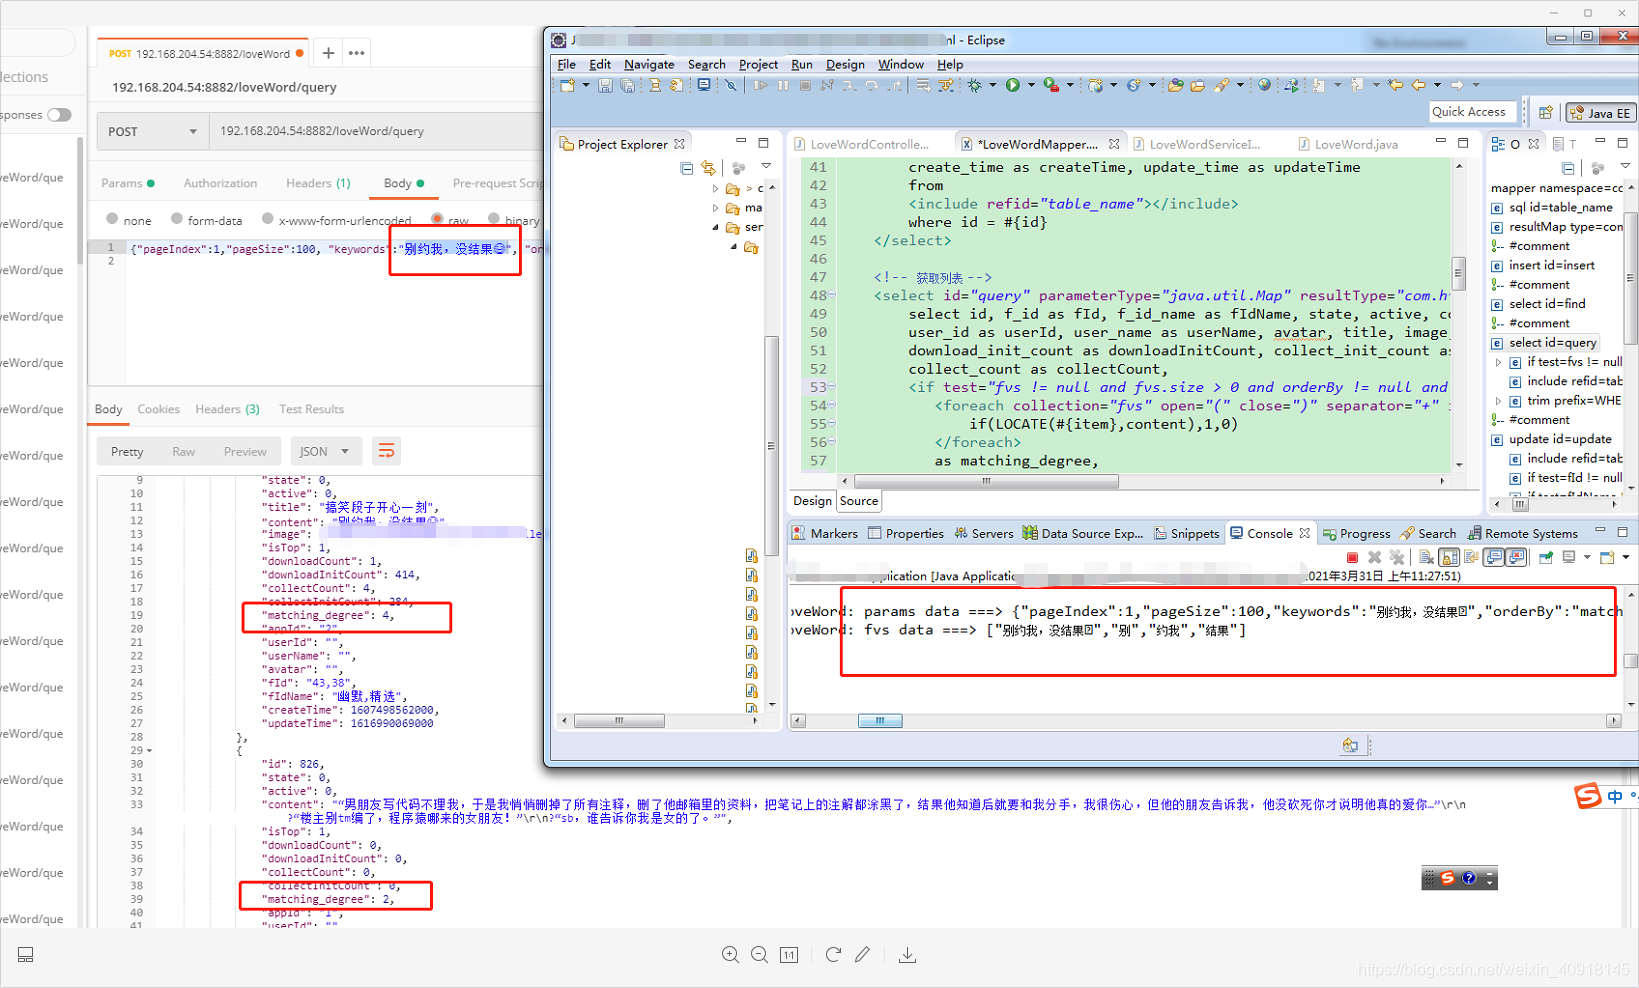Viewport: 1639px width, 988px height.
Task: Open the JSON format dropdown in response viewer
Action: point(326,451)
